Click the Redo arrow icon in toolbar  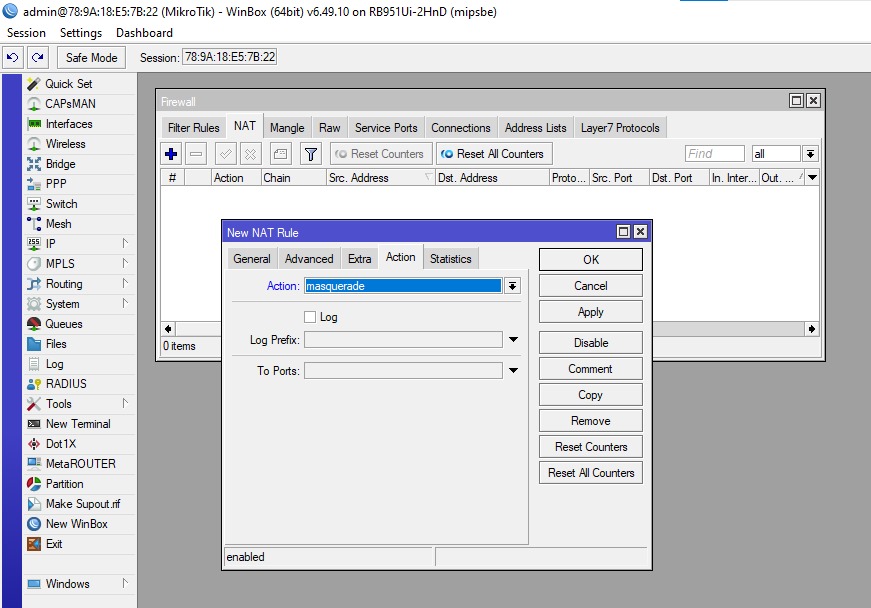click(x=37, y=57)
